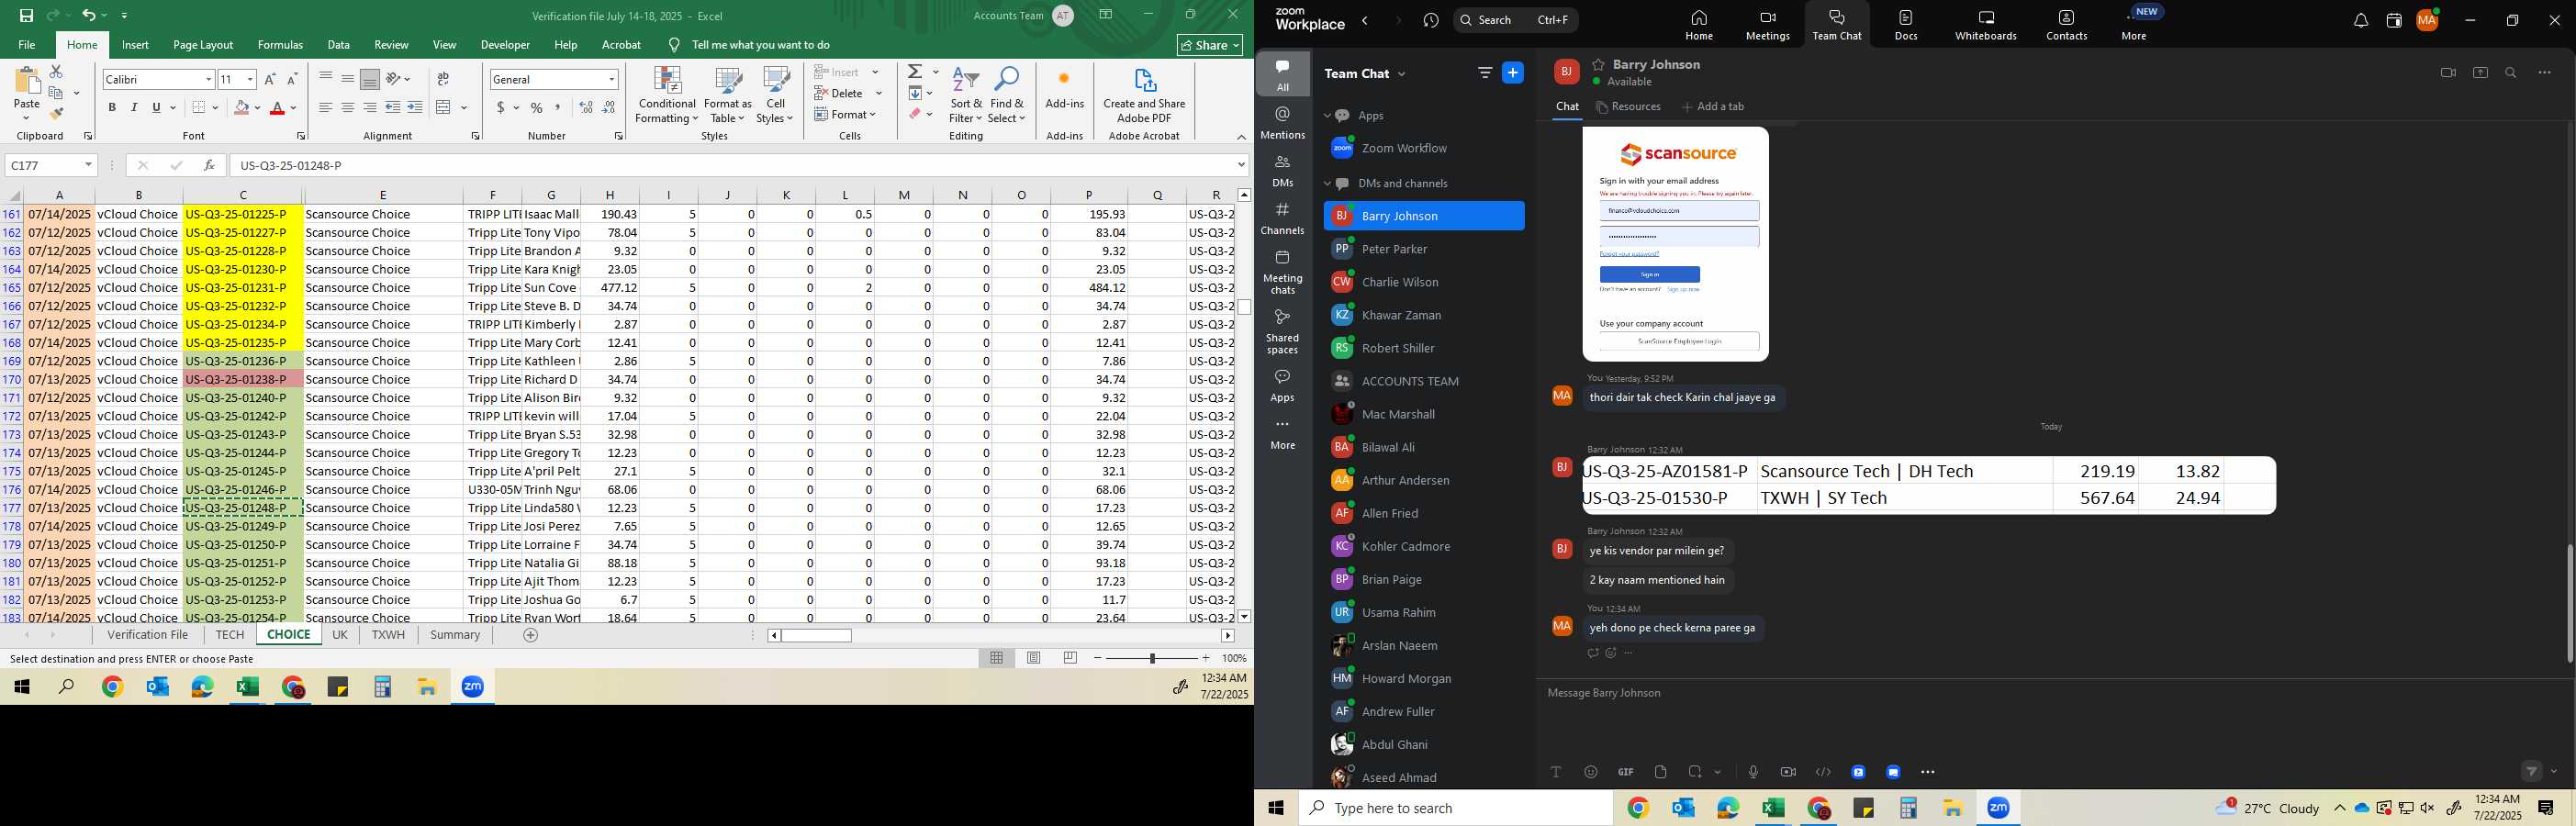
Task: Collapse the Excel ribbon with the chevron
Action: coord(1241,137)
